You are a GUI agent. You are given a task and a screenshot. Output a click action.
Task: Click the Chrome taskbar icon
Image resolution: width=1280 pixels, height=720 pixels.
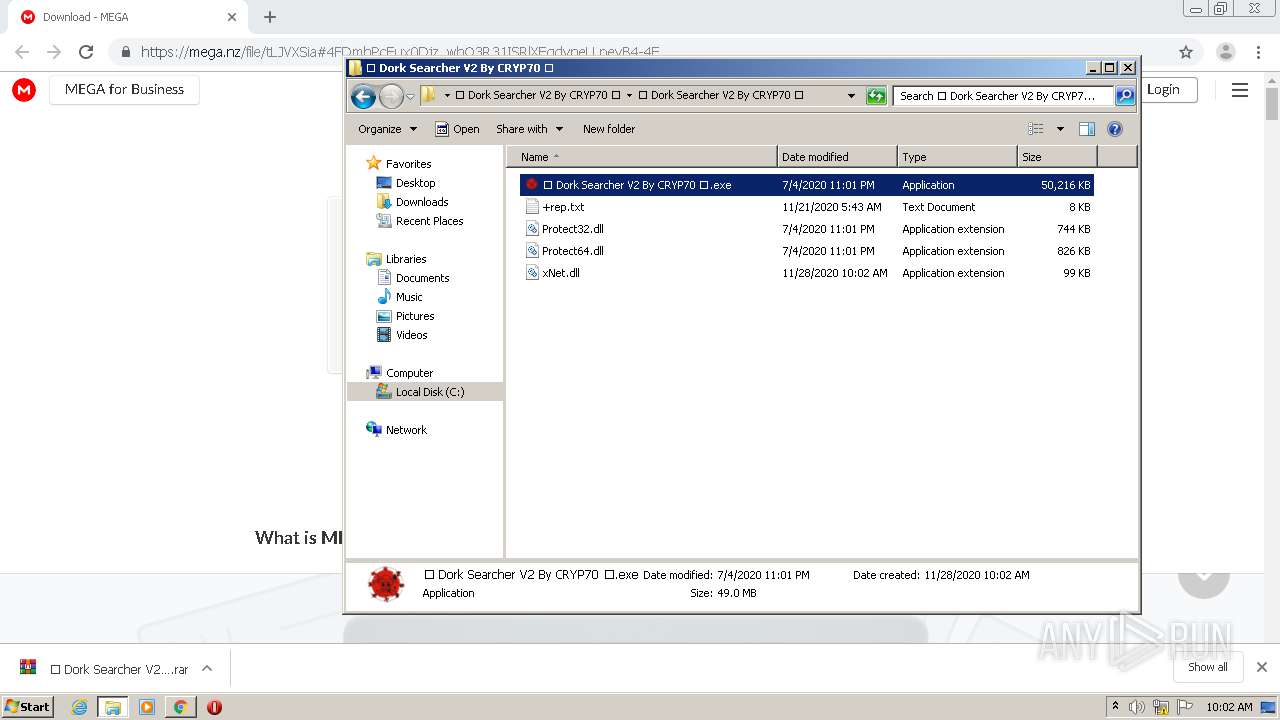180,707
